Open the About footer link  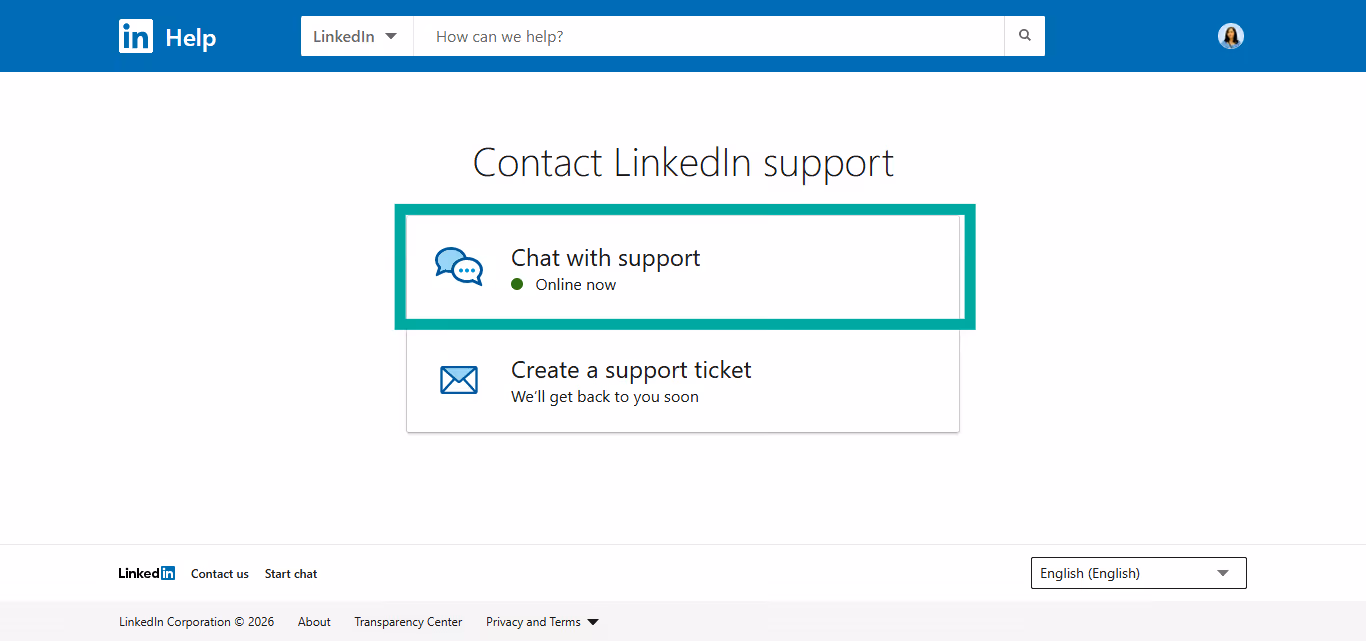[x=314, y=622]
